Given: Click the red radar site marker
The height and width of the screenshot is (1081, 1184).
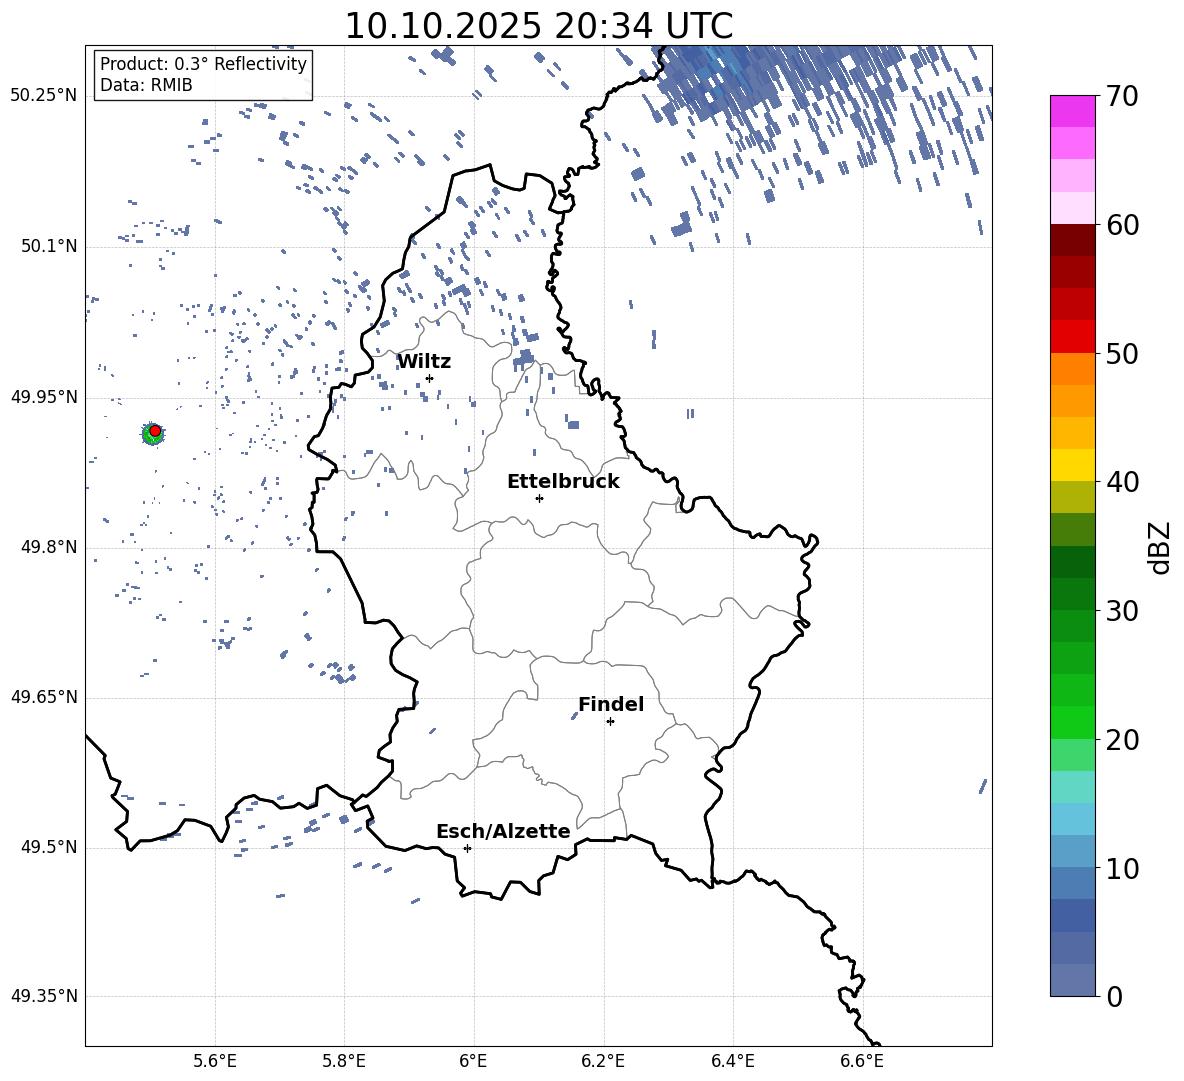Looking at the screenshot, I should (155, 431).
